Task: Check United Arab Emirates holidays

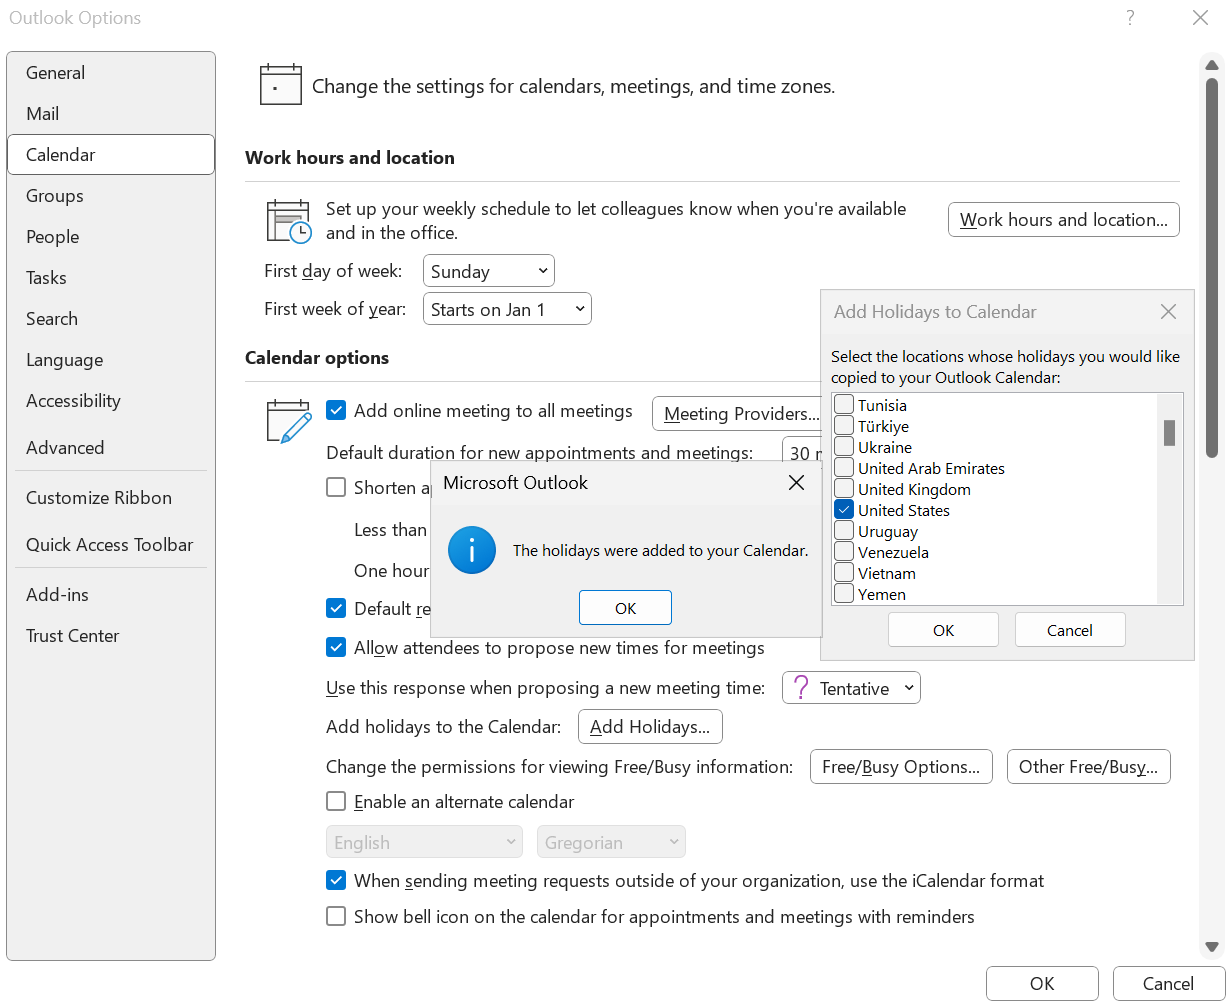Action: 844,468
